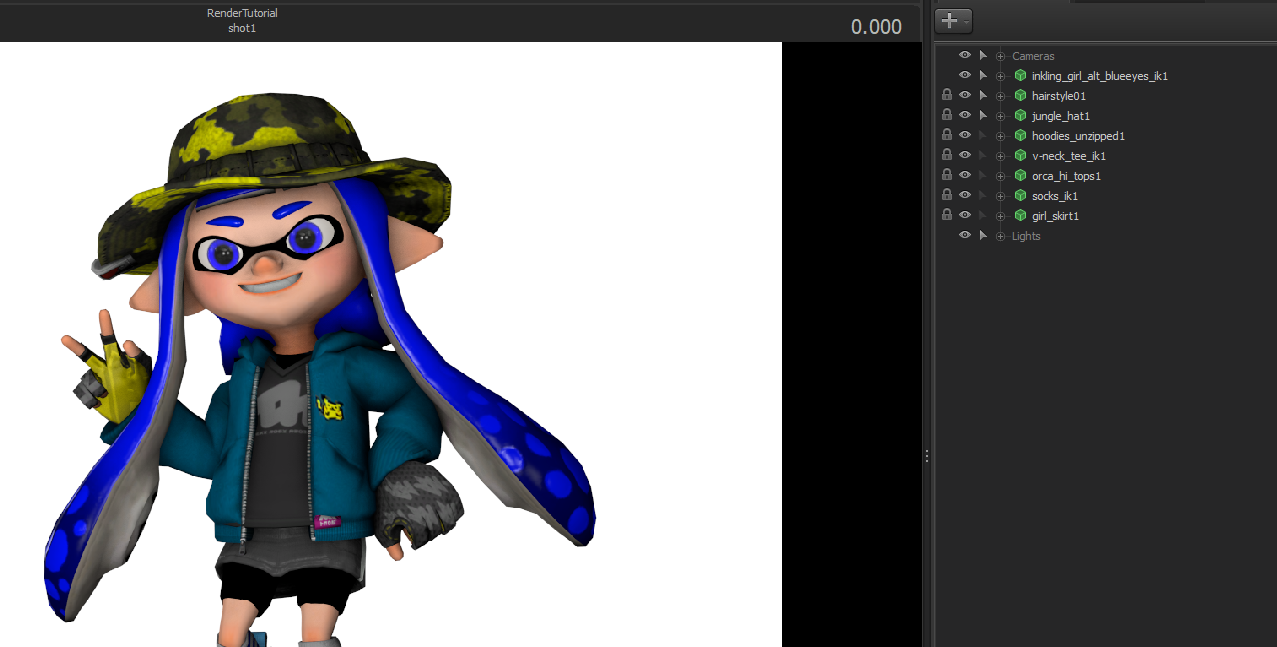Expand the hairstyle01 tree node
The image size is (1277, 647).
1001,96
